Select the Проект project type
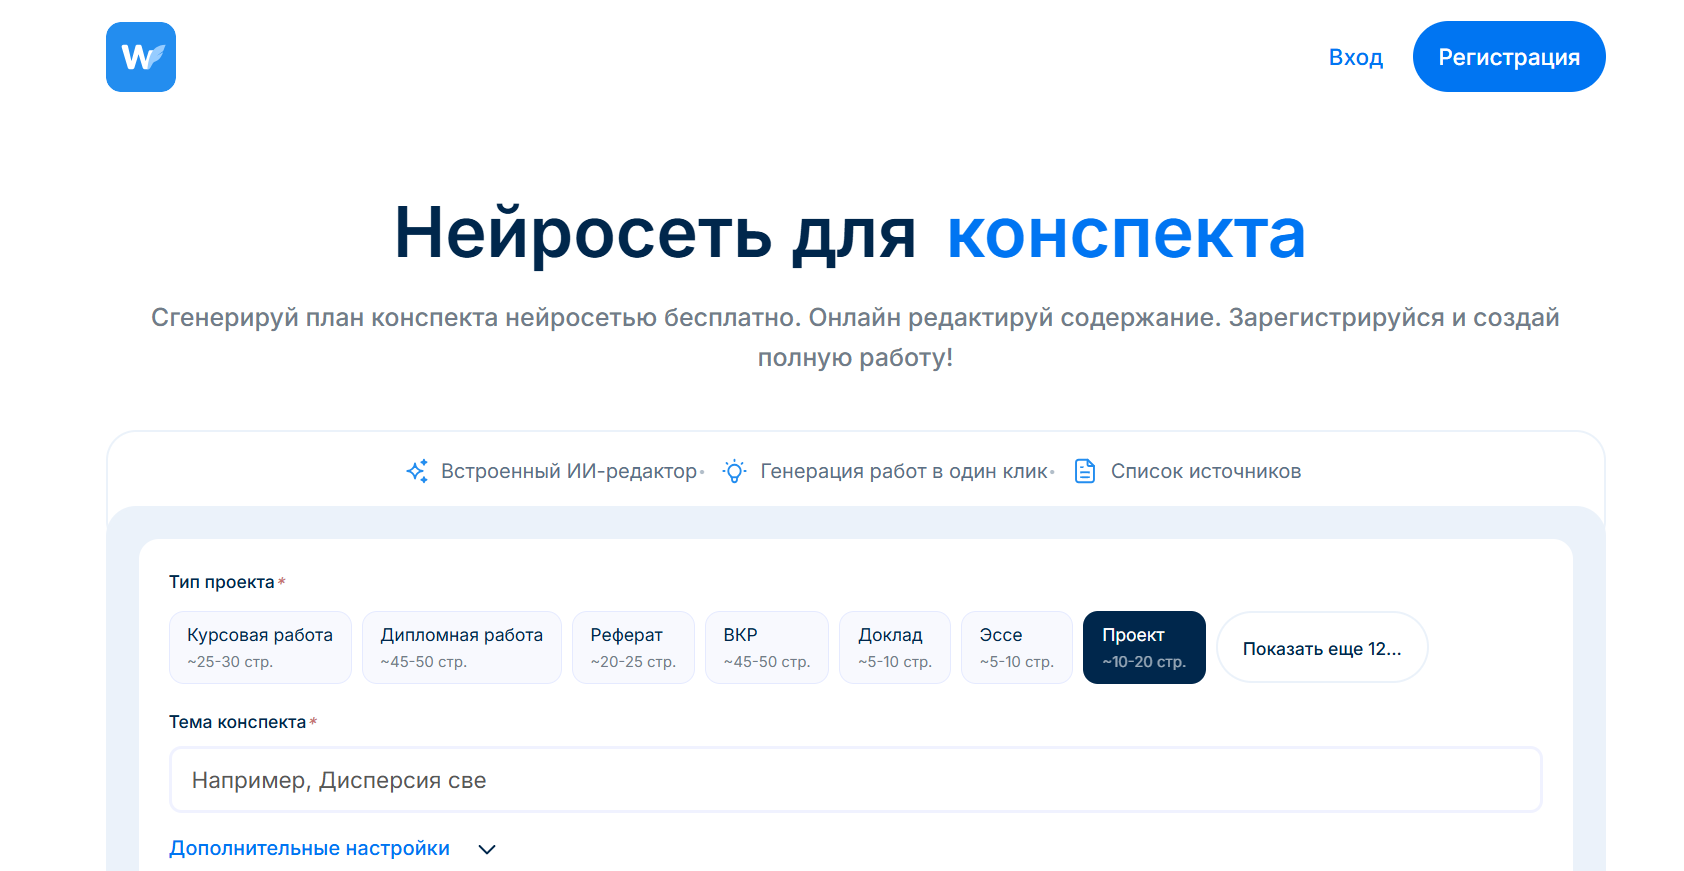This screenshot has height=871, width=1684. pyautogui.click(x=1143, y=647)
